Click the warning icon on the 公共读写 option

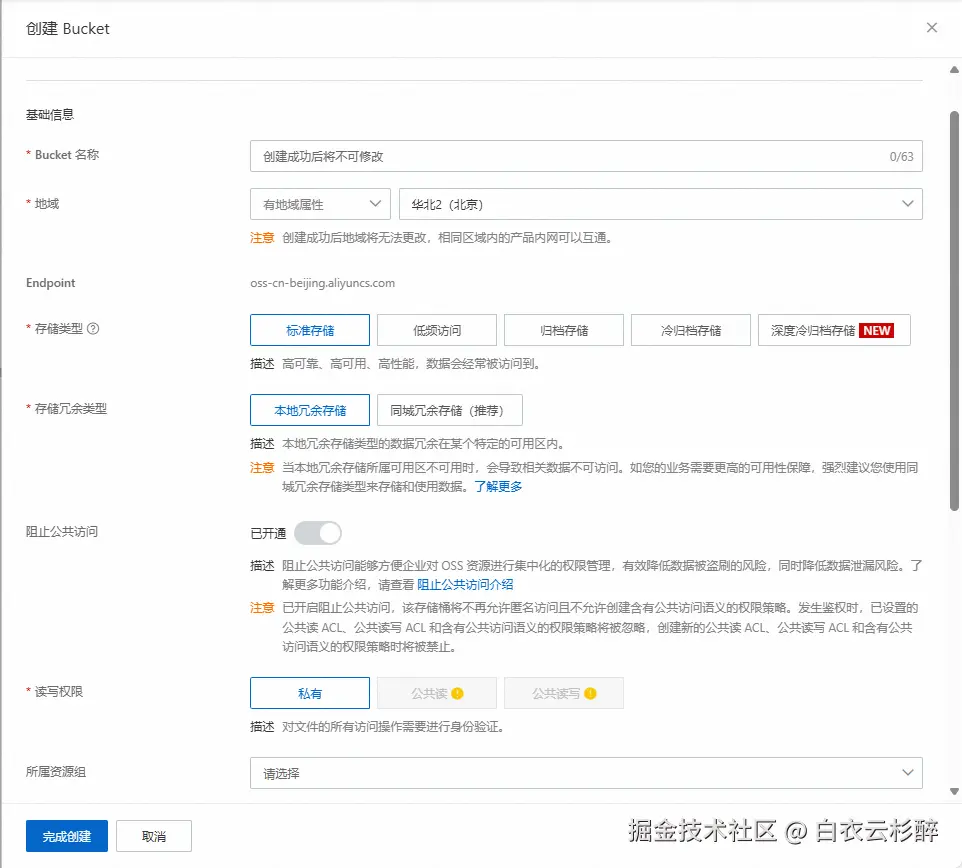[590, 693]
